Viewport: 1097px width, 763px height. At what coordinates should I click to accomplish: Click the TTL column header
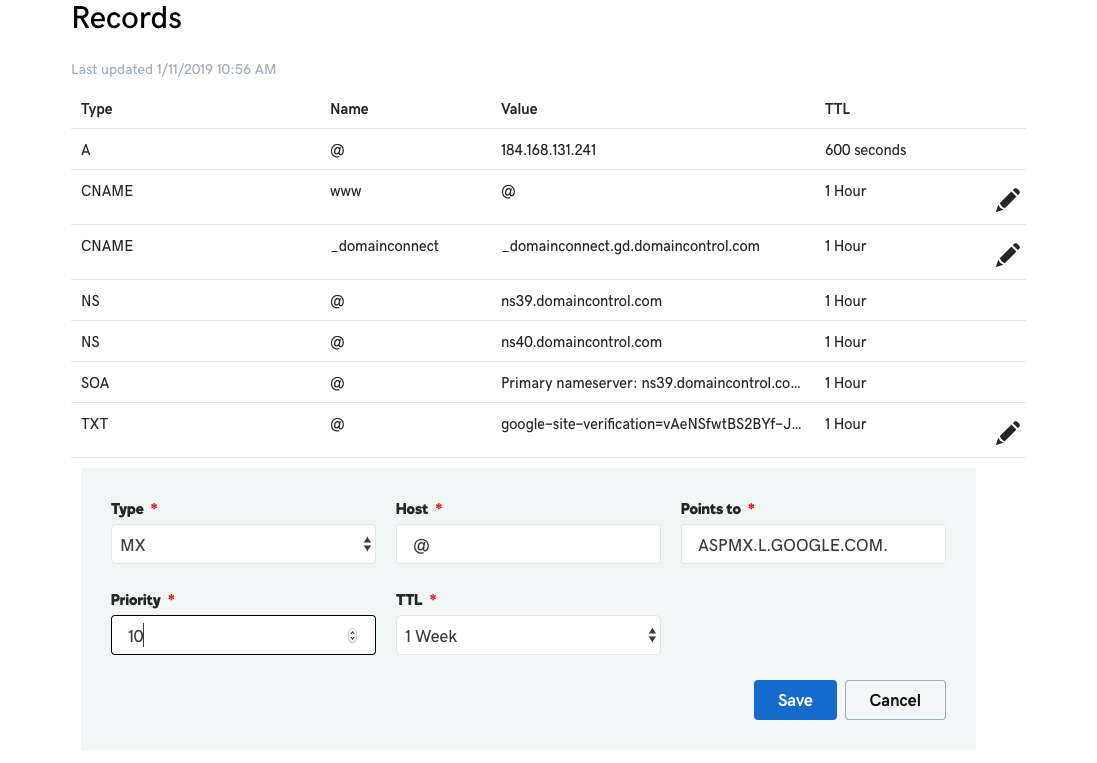pyautogui.click(x=837, y=109)
